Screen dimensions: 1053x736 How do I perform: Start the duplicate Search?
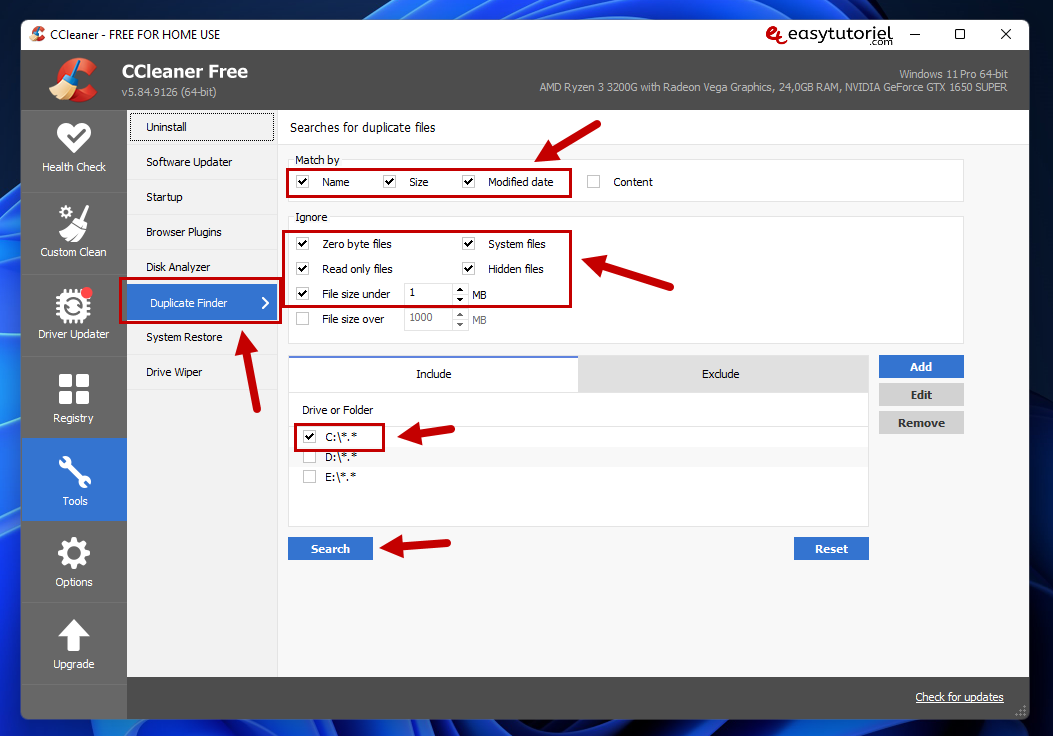(330, 549)
